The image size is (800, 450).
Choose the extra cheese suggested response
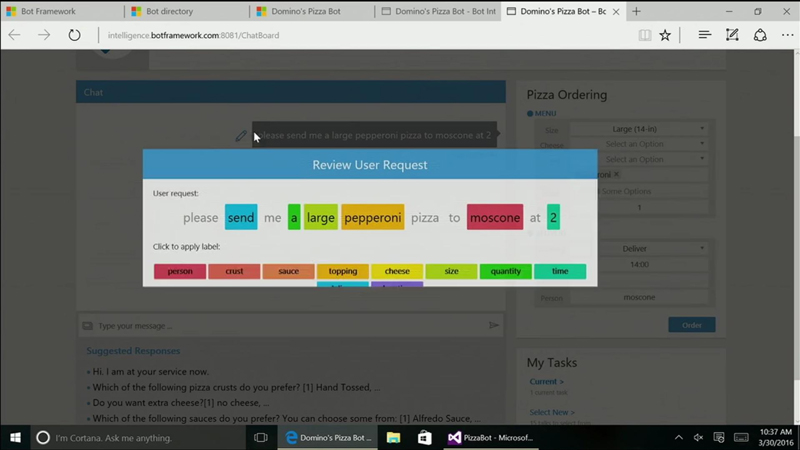181,403
